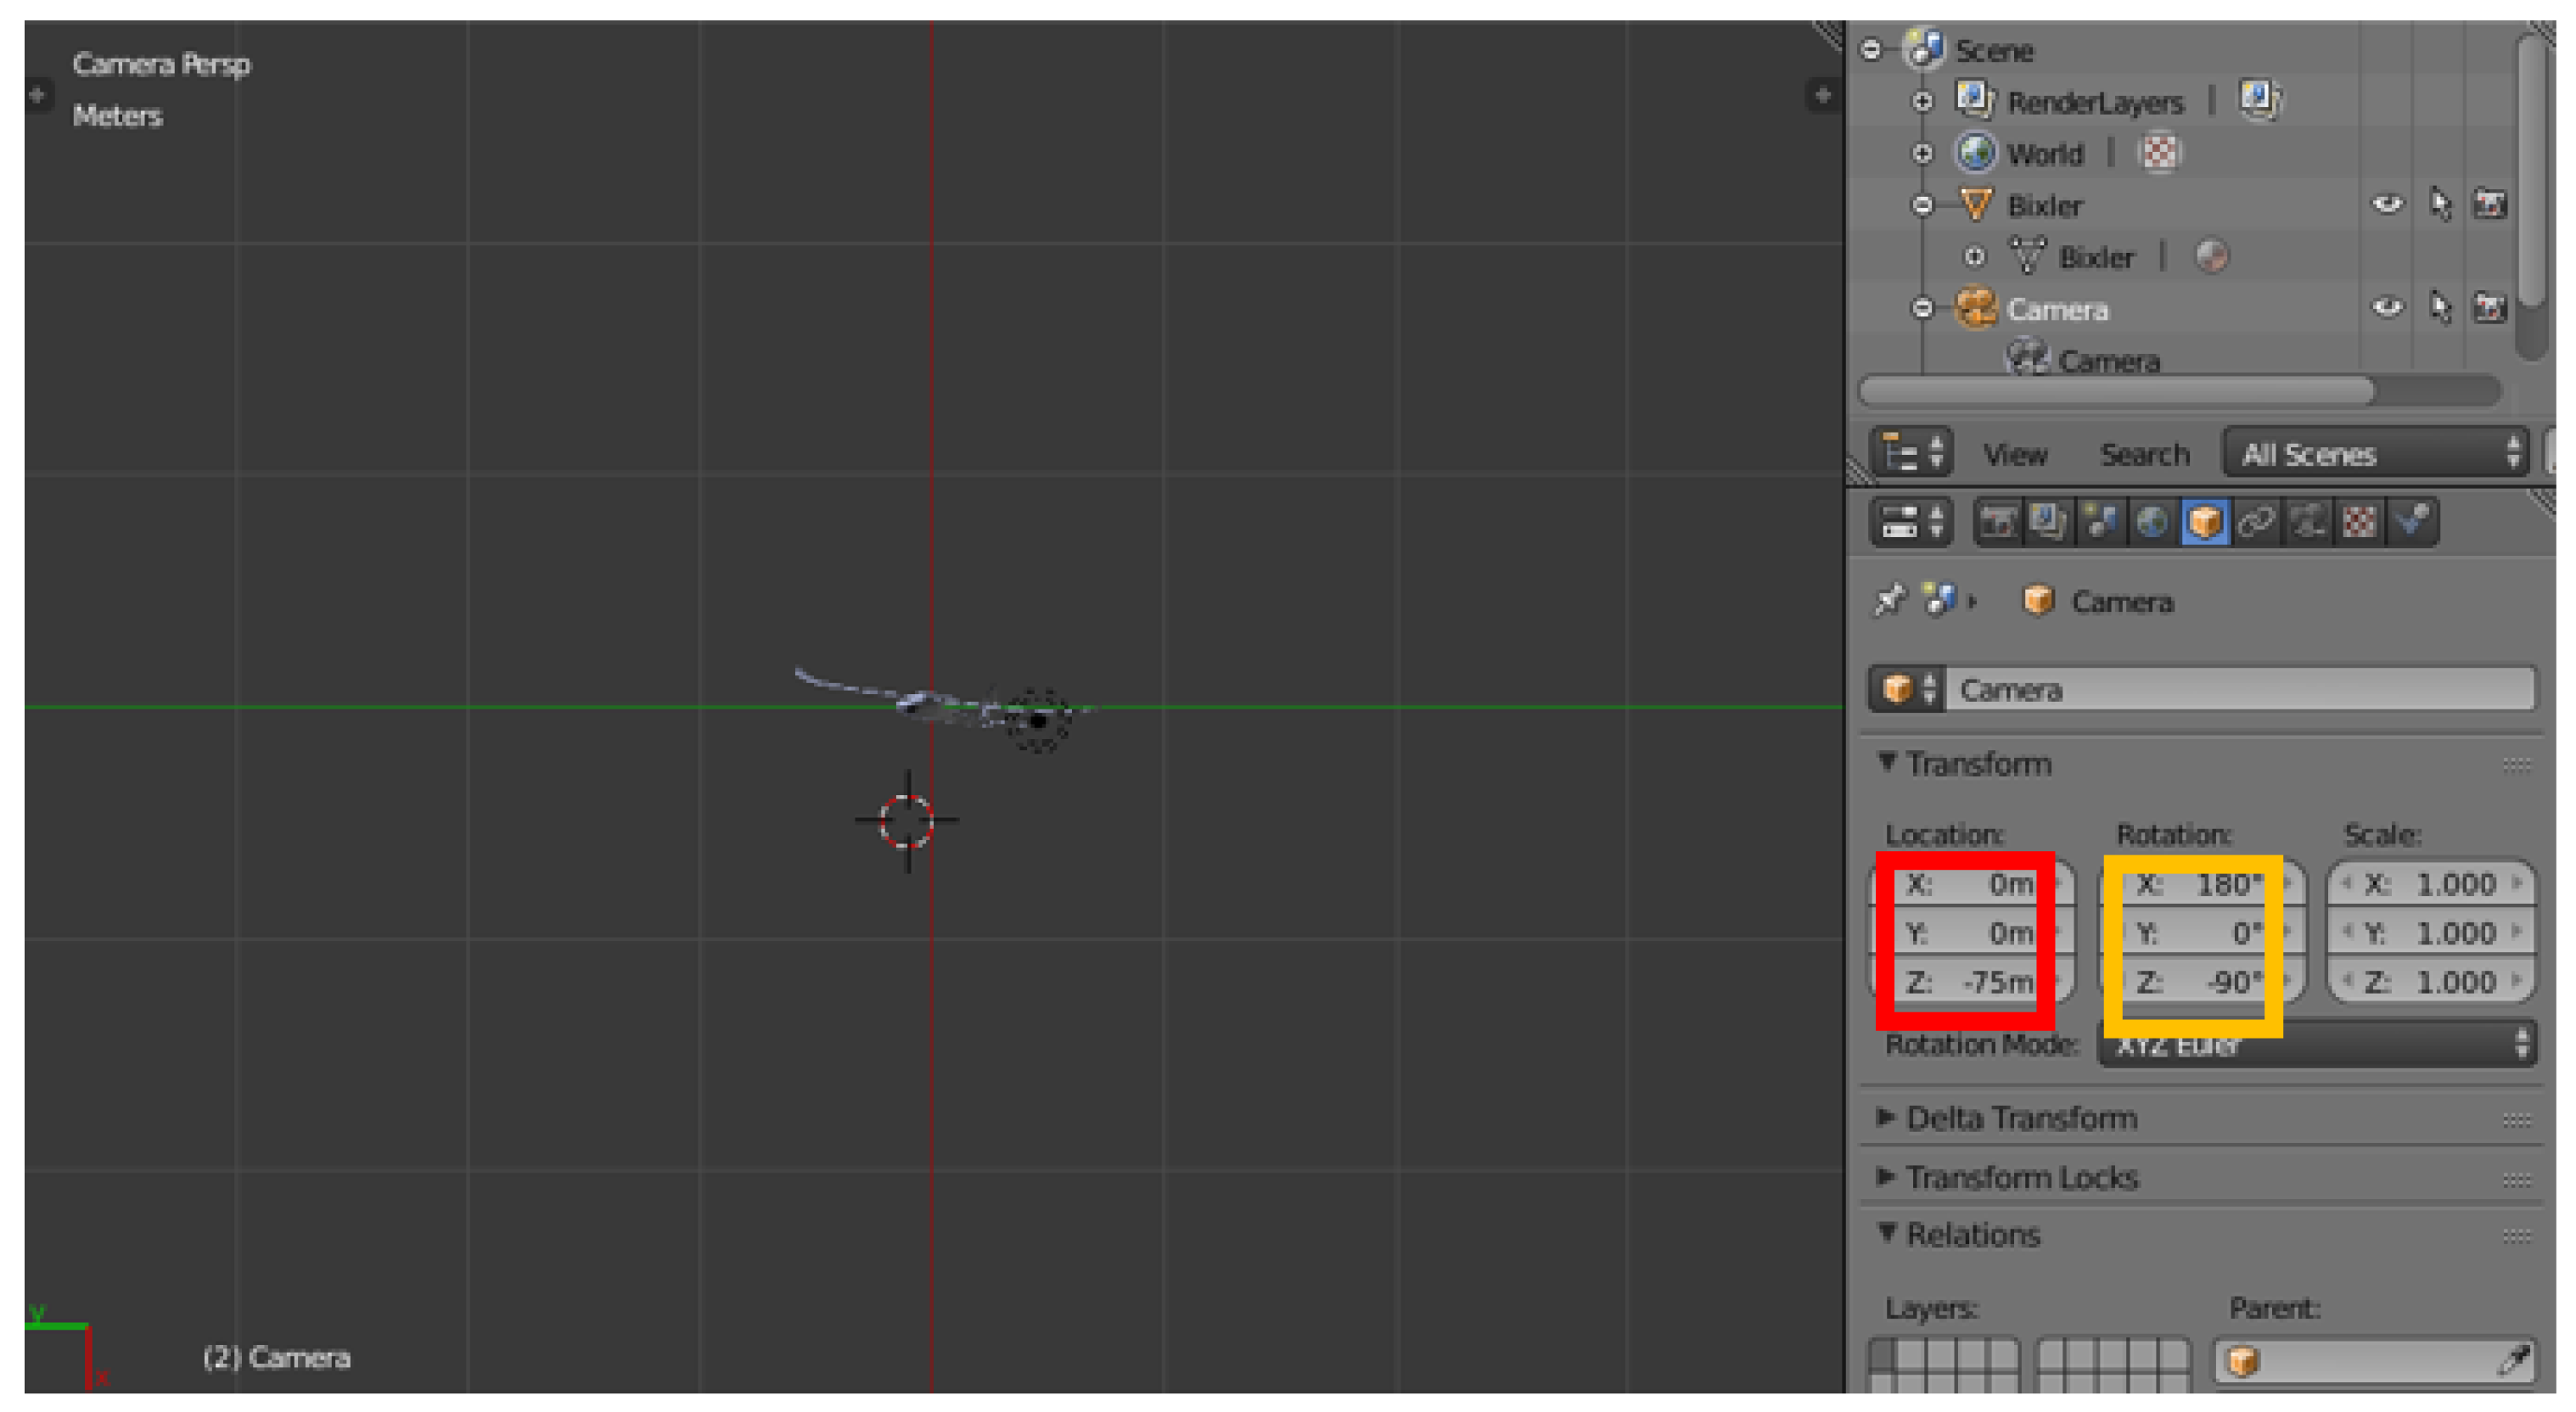
Task: Click the eyedropper in Parent field
Action: 2514,1360
